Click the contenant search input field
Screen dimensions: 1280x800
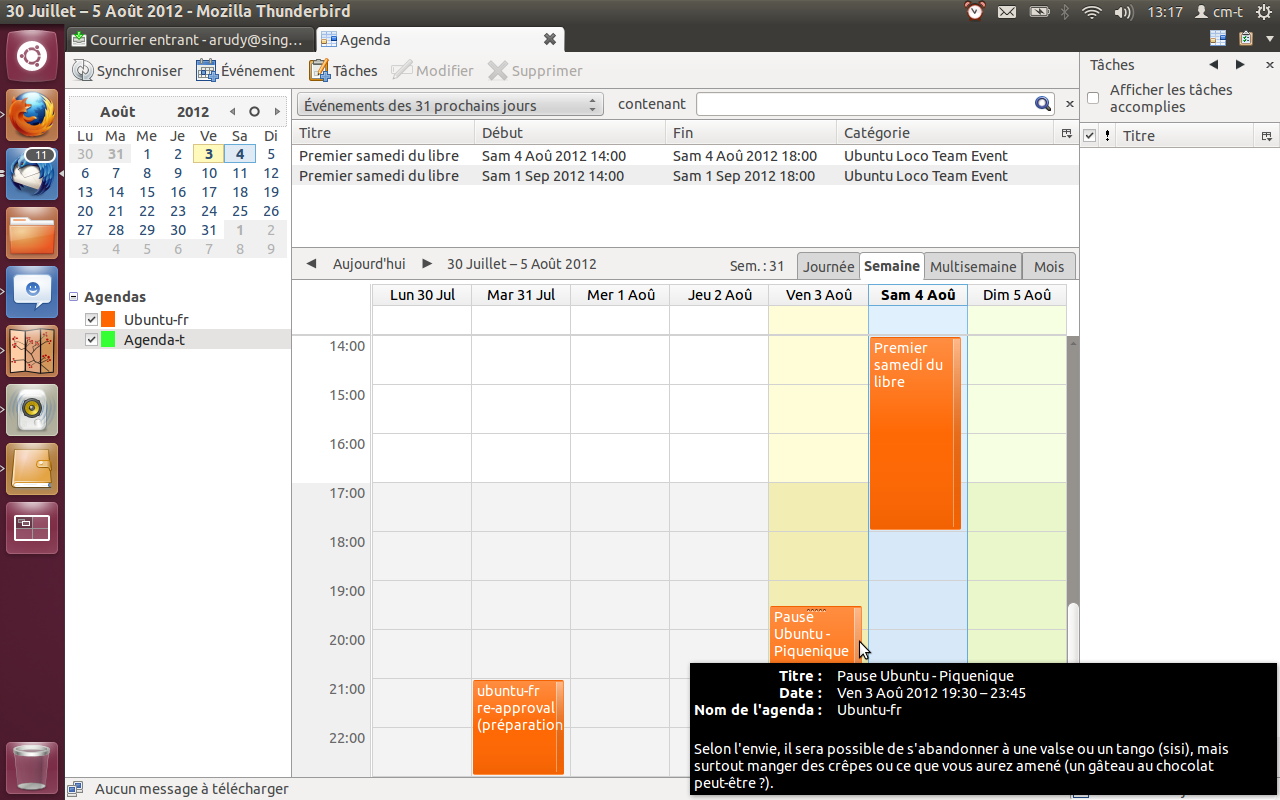[864, 104]
